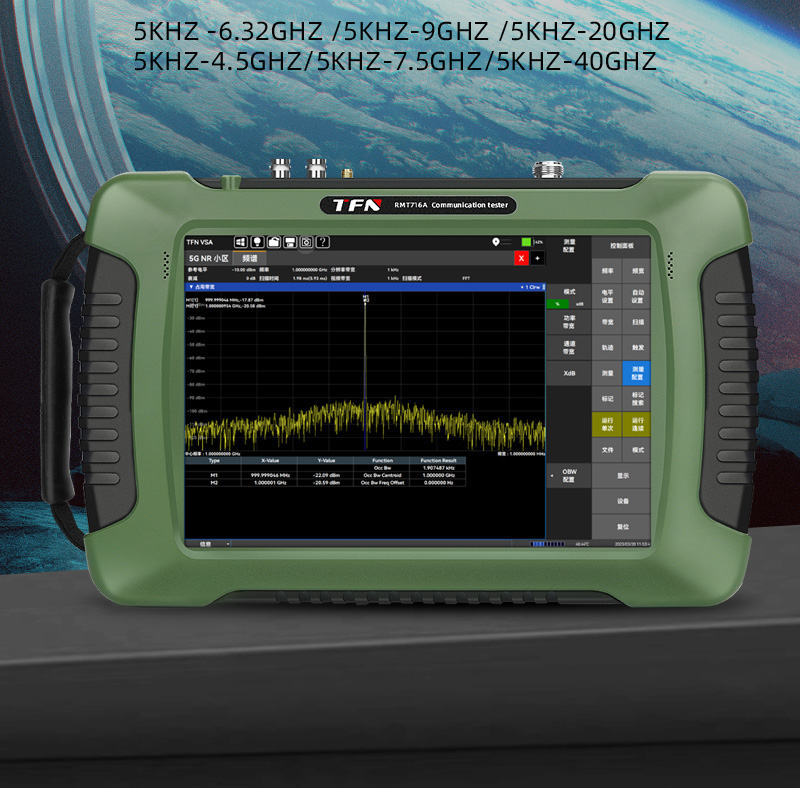The height and width of the screenshot is (788, 800).
Task: Click the highlighted blue 测量配置 button
Action: [x=637, y=373]
